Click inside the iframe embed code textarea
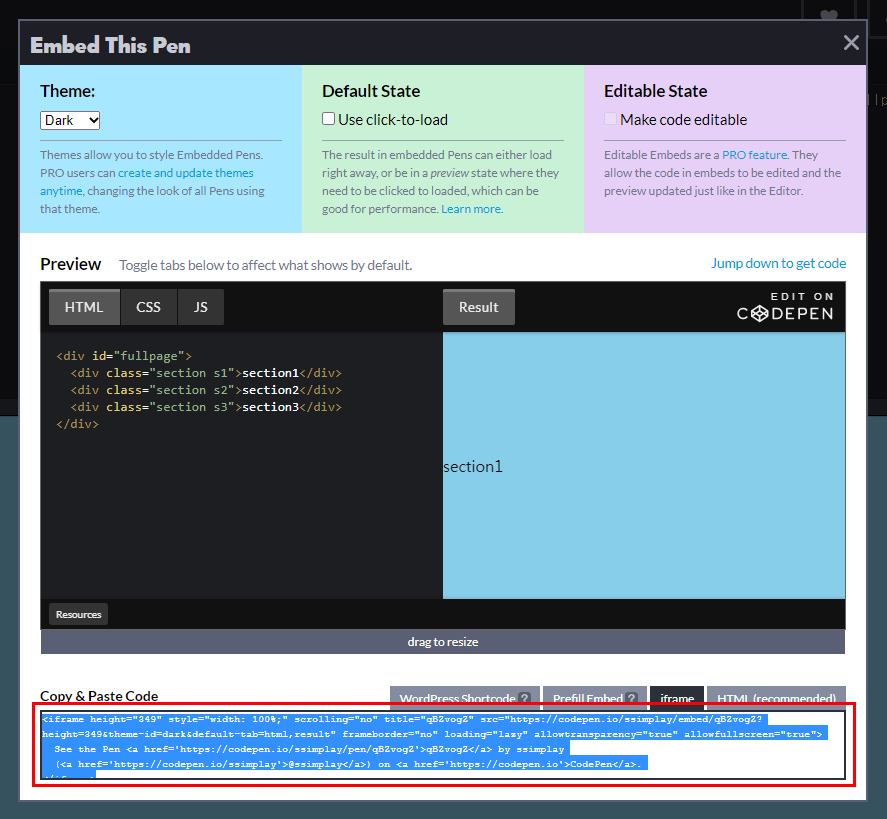The width and height of the screenshot is (887, 819). pyautogui.click(x=443, y=745)
